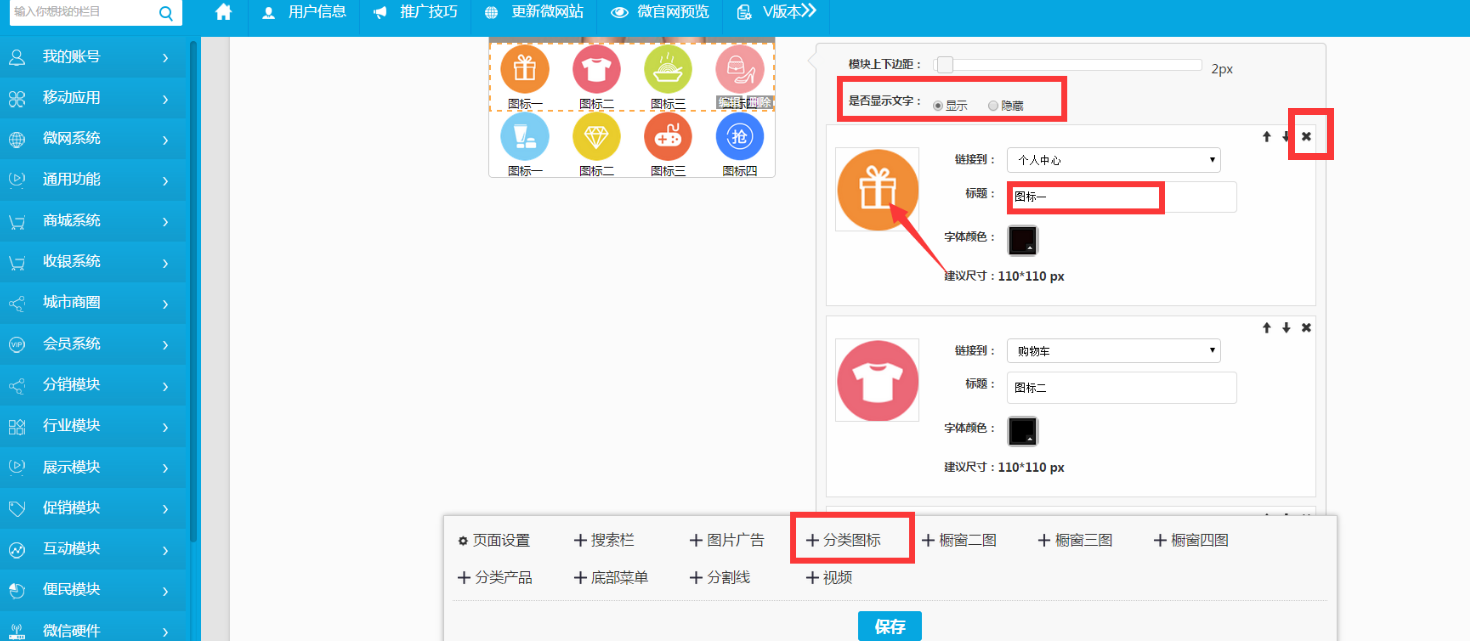The height and width of the screenshot is (641, 1470).
Task: Add 分类图标 module
Action: [x=843, y=540]
